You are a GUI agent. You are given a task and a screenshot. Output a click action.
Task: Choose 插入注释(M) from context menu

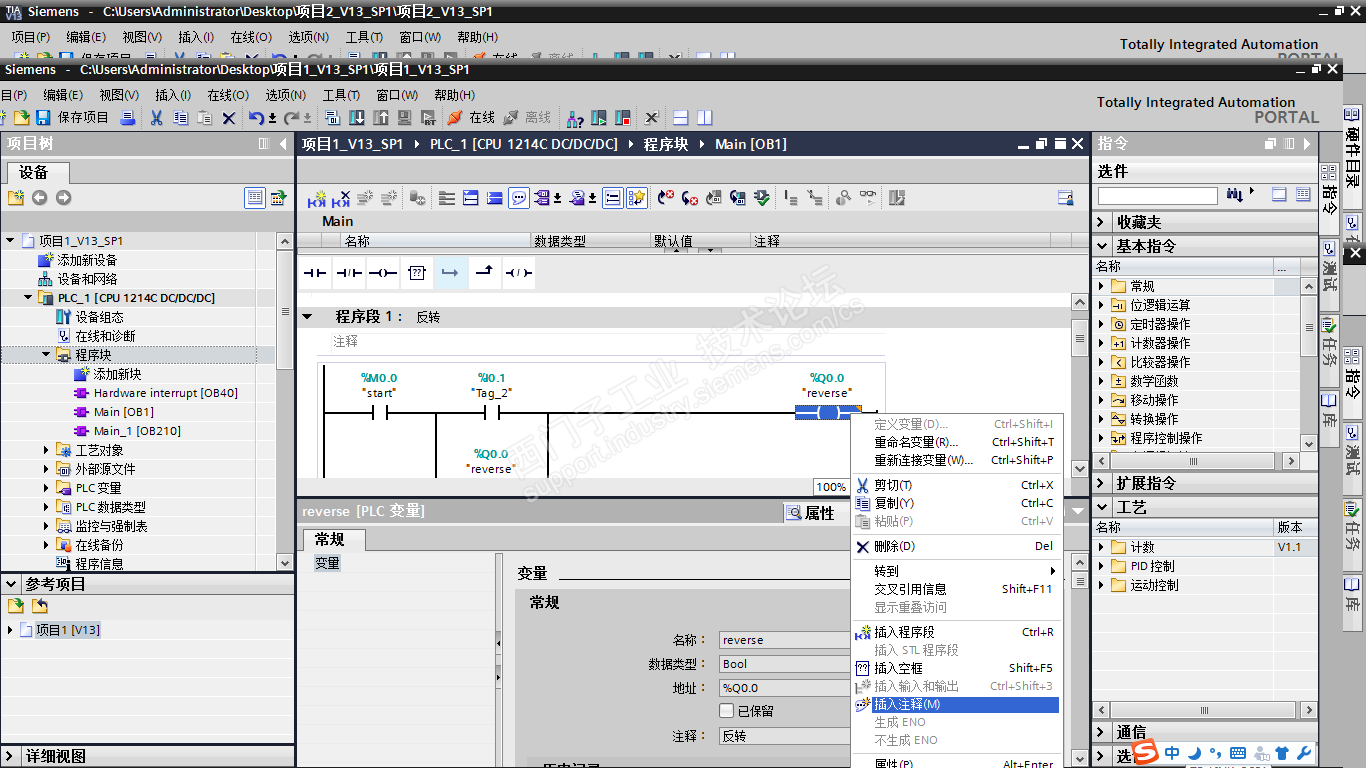pos(955,705)
